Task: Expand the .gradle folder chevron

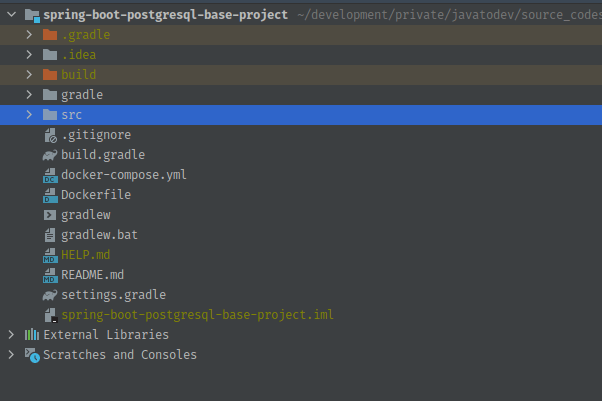Action: tap(29, 35)
